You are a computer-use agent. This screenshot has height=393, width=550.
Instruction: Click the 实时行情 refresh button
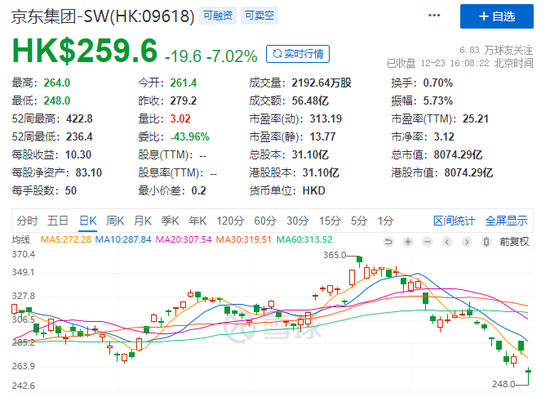pyautogui.click(x=298, y=54)
